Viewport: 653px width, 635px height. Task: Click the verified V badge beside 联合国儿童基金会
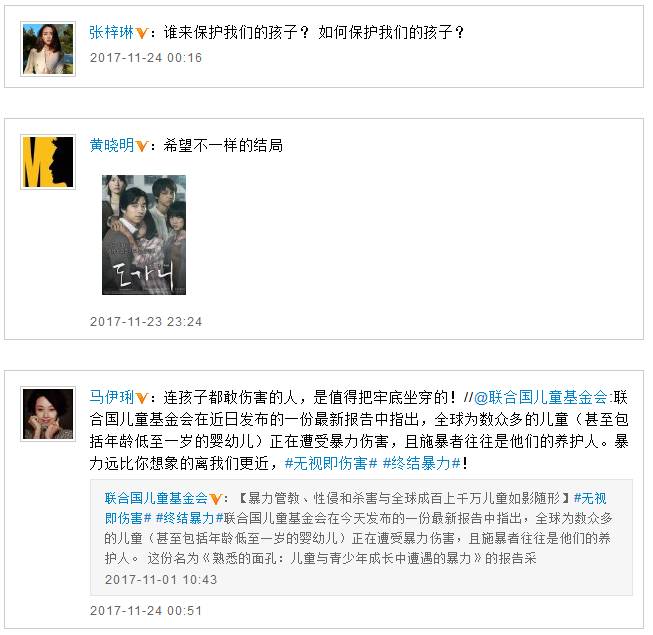[x=215, y=499]
